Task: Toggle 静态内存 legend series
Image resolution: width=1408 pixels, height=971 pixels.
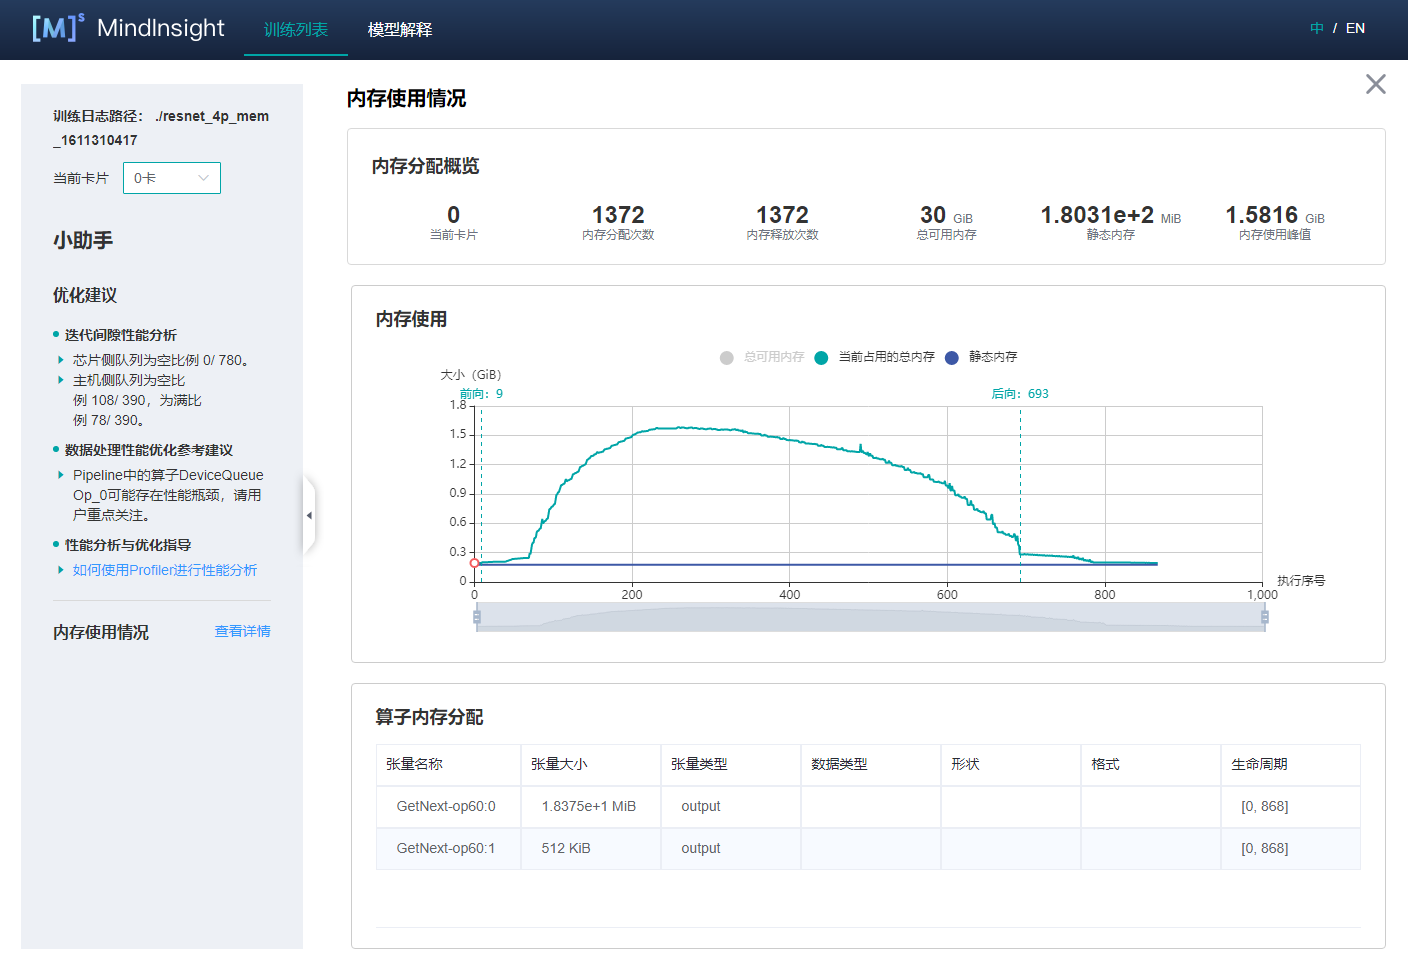Action: [951, 358]
